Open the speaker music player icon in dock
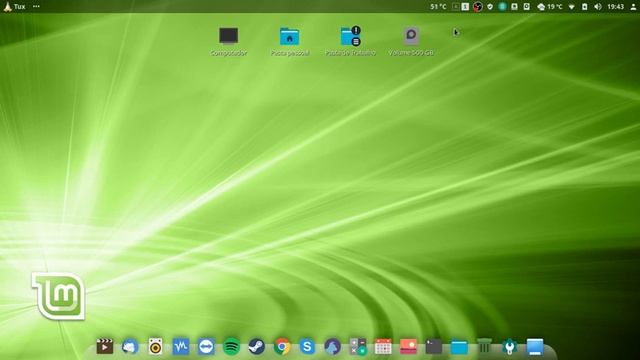The image size is (640, 360). tap(155, 347)
